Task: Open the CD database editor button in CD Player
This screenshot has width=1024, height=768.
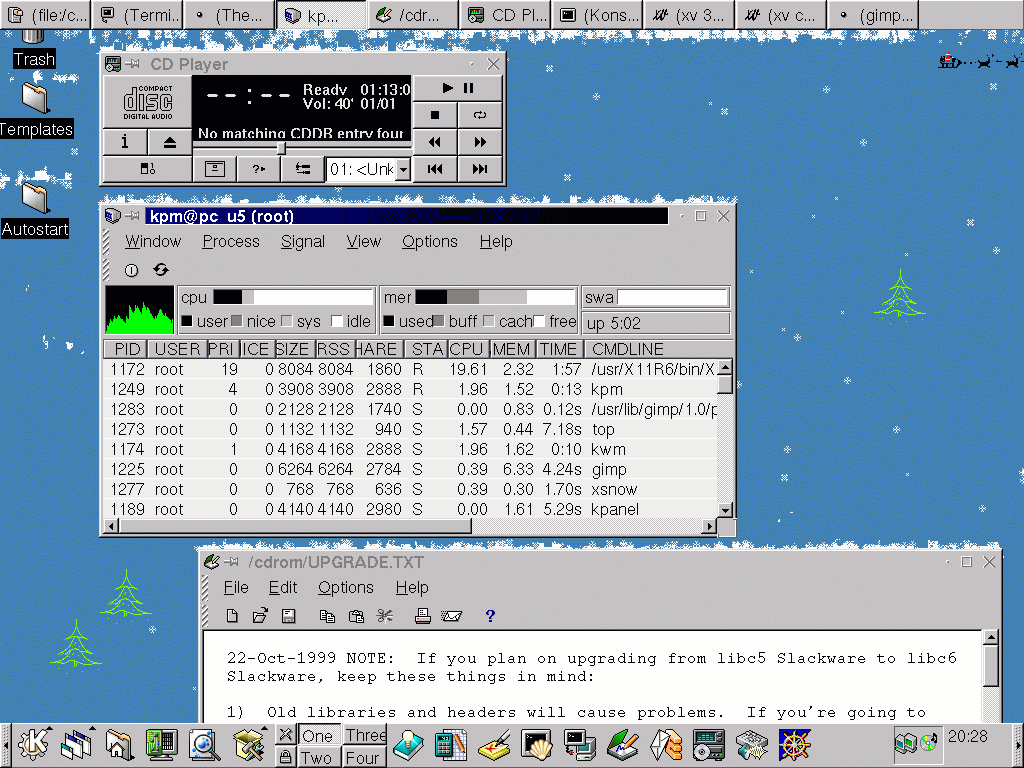Action: (x=214, y=169)
